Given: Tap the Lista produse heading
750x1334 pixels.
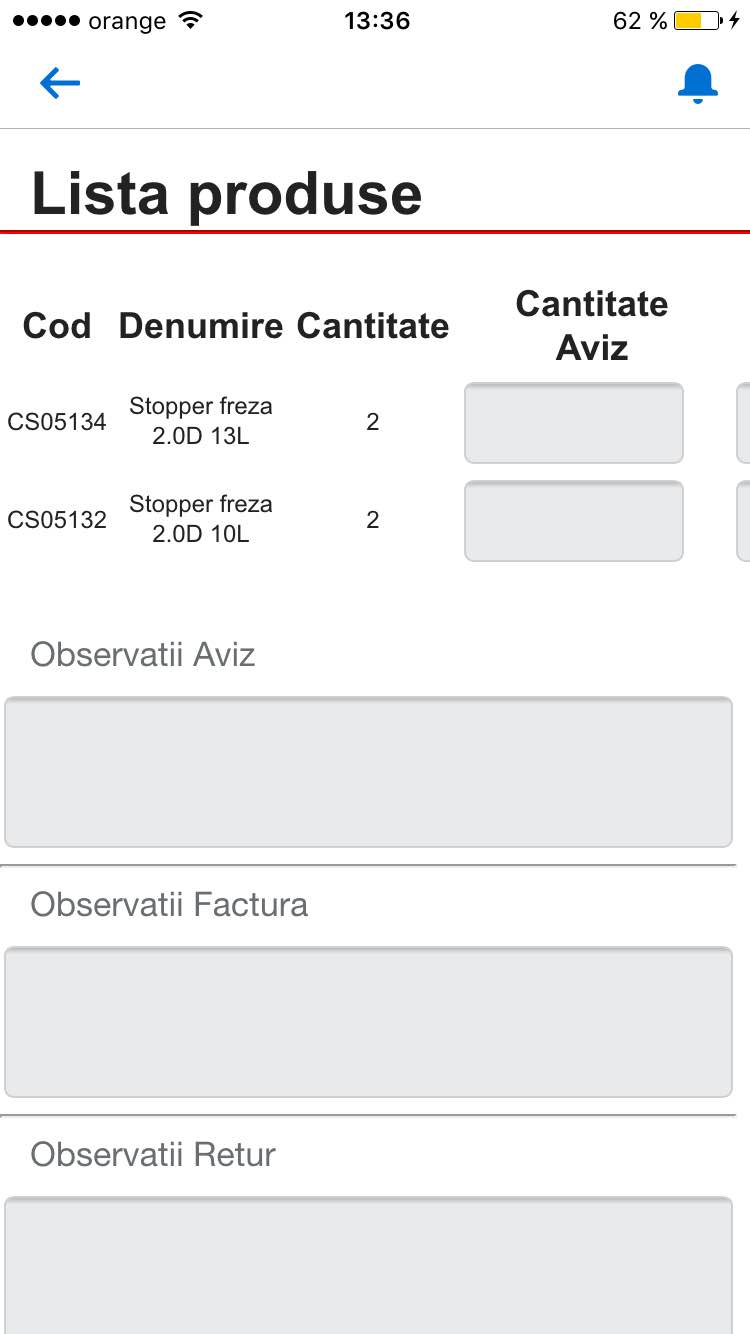Looking at the screenshot, I should coord(227,193).
